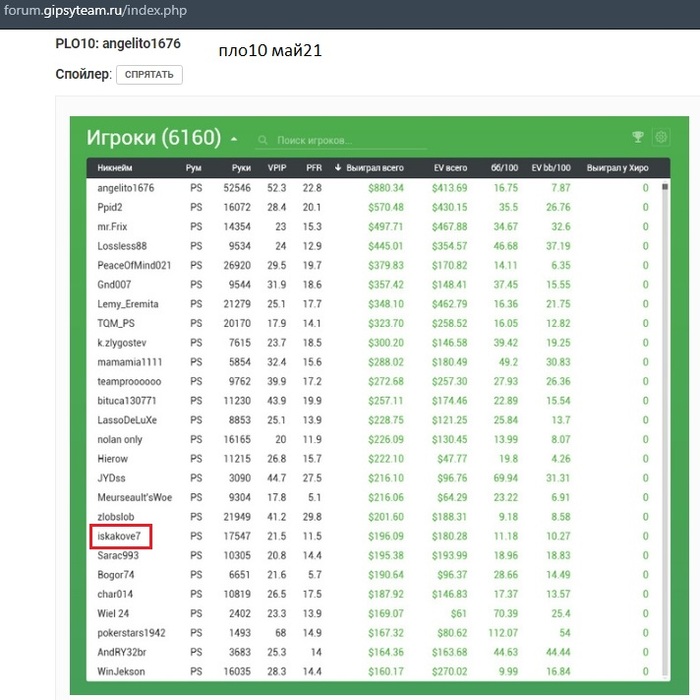The height and width of the screenshot is (700, 700).
Task: Select player Hierow
Action: pos(112,459)
